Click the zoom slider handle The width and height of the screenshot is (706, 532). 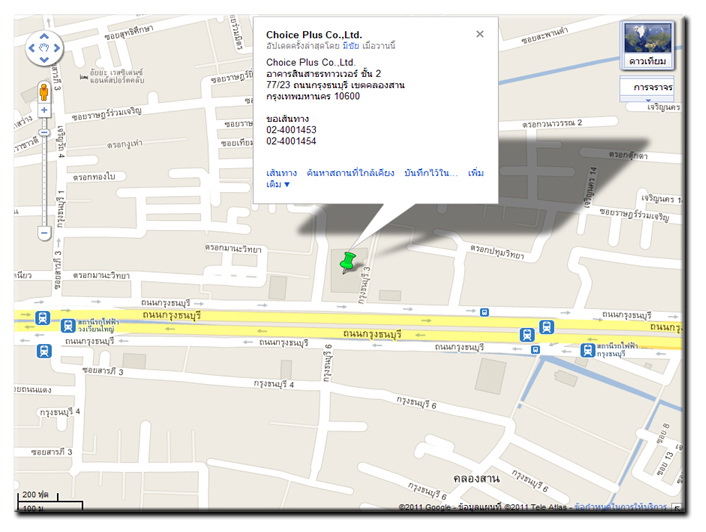[x=44, y=132]
